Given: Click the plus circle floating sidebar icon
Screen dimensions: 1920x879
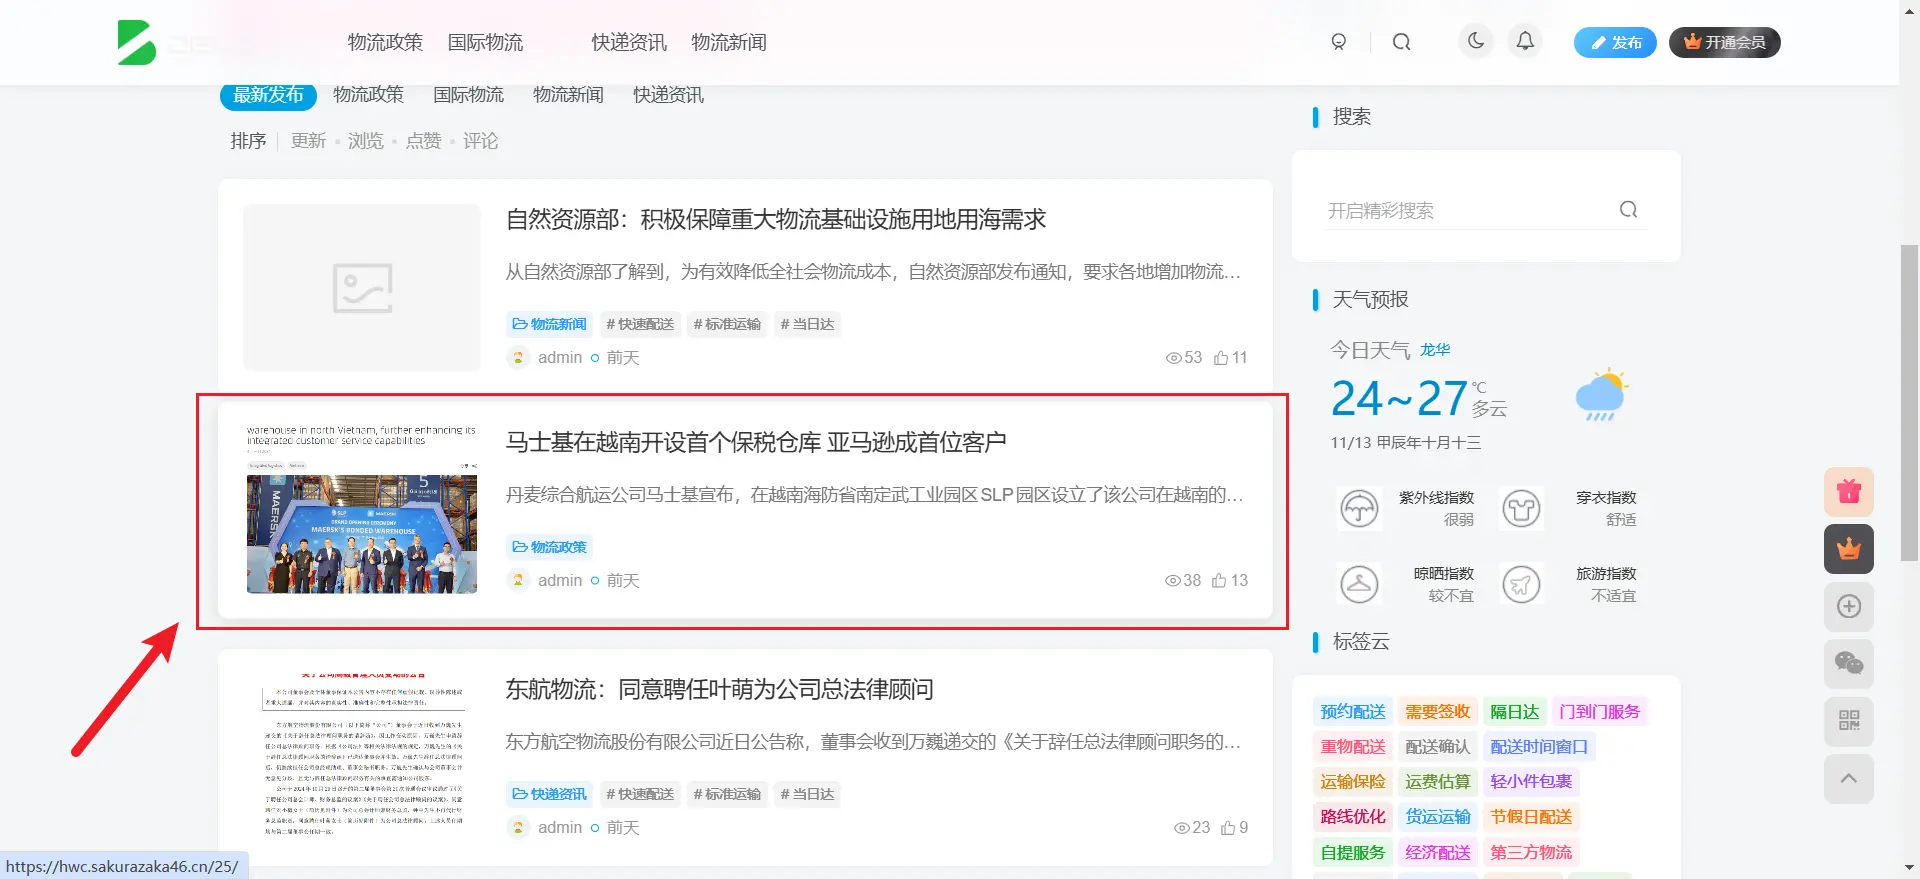Looking at the screenshot, I should [x=1848, y=606].
